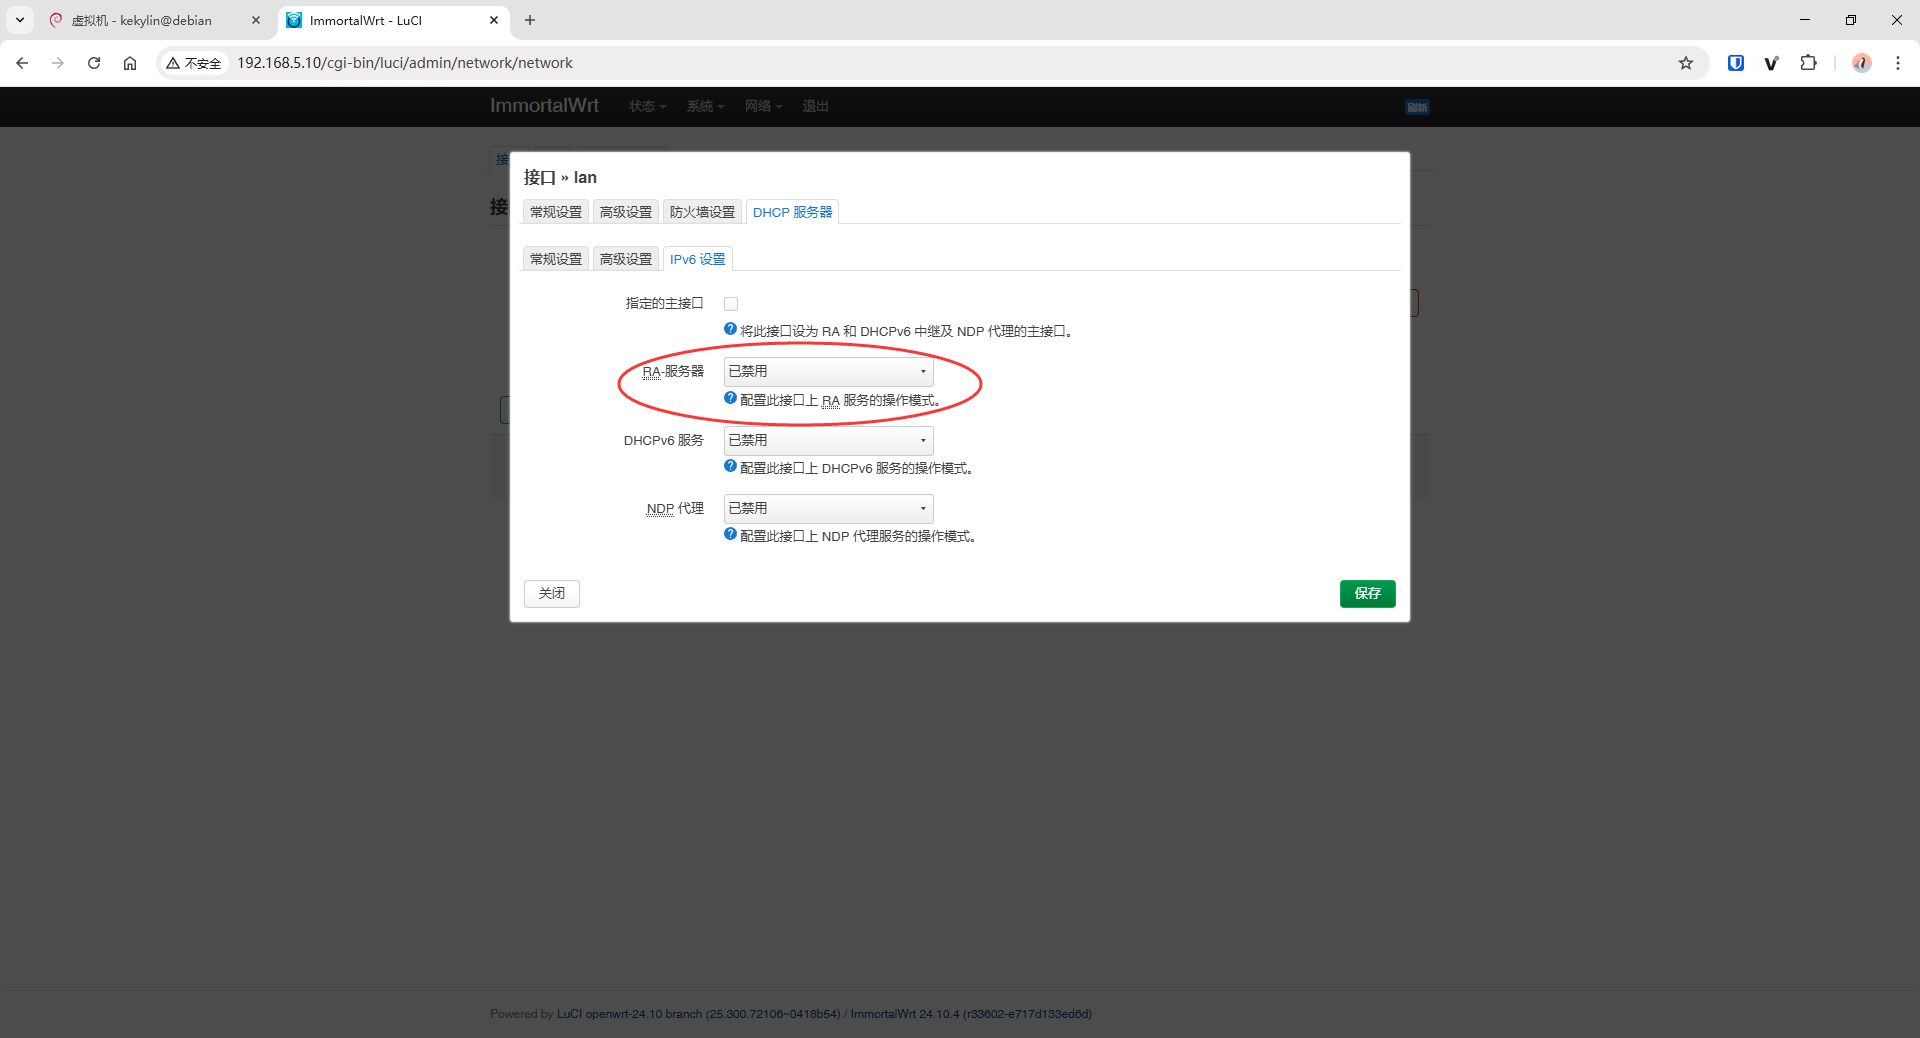
Task: Click the browser home icon
Action: point(130,62)
